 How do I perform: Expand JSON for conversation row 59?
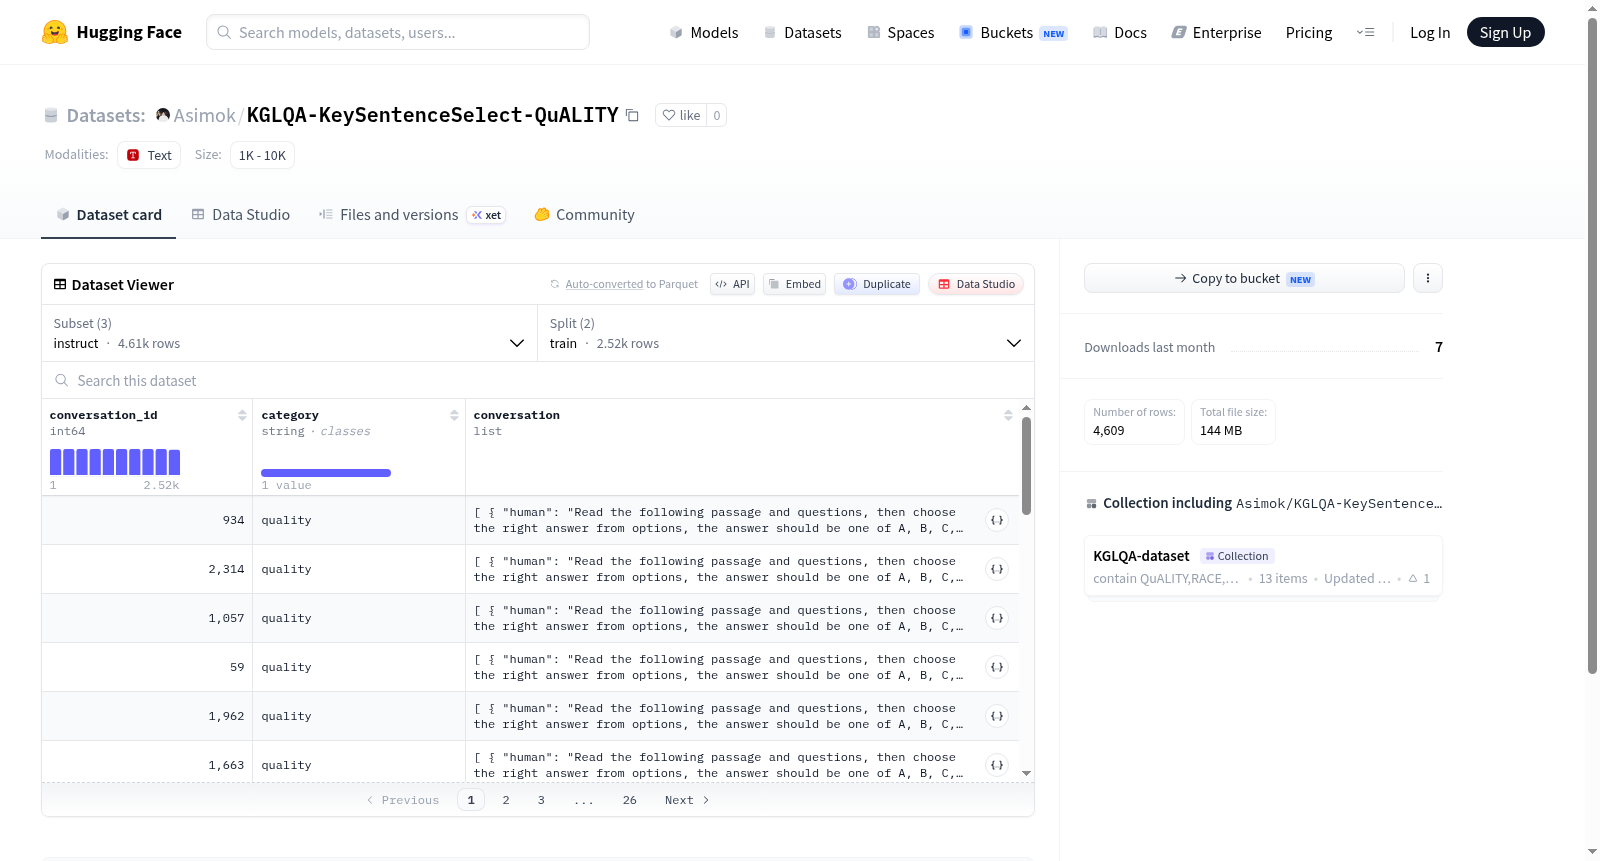(x=997, y=667)
